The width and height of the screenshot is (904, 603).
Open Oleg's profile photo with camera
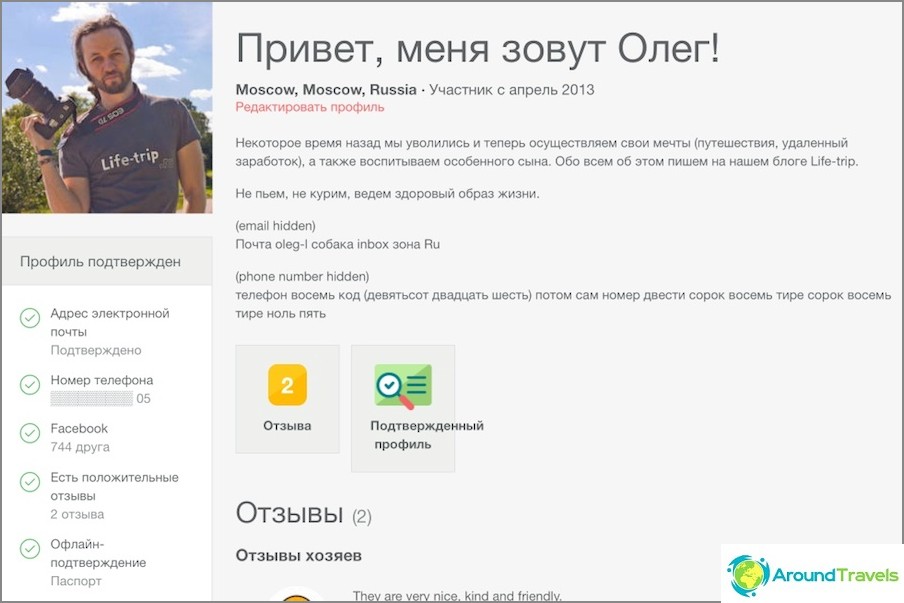point(107,108)
